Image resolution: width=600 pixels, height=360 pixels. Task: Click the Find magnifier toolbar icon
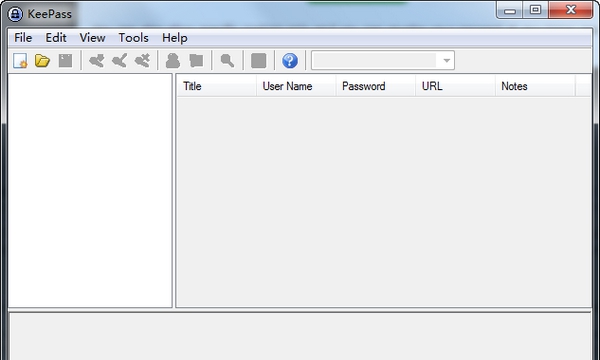coord(227,60)
